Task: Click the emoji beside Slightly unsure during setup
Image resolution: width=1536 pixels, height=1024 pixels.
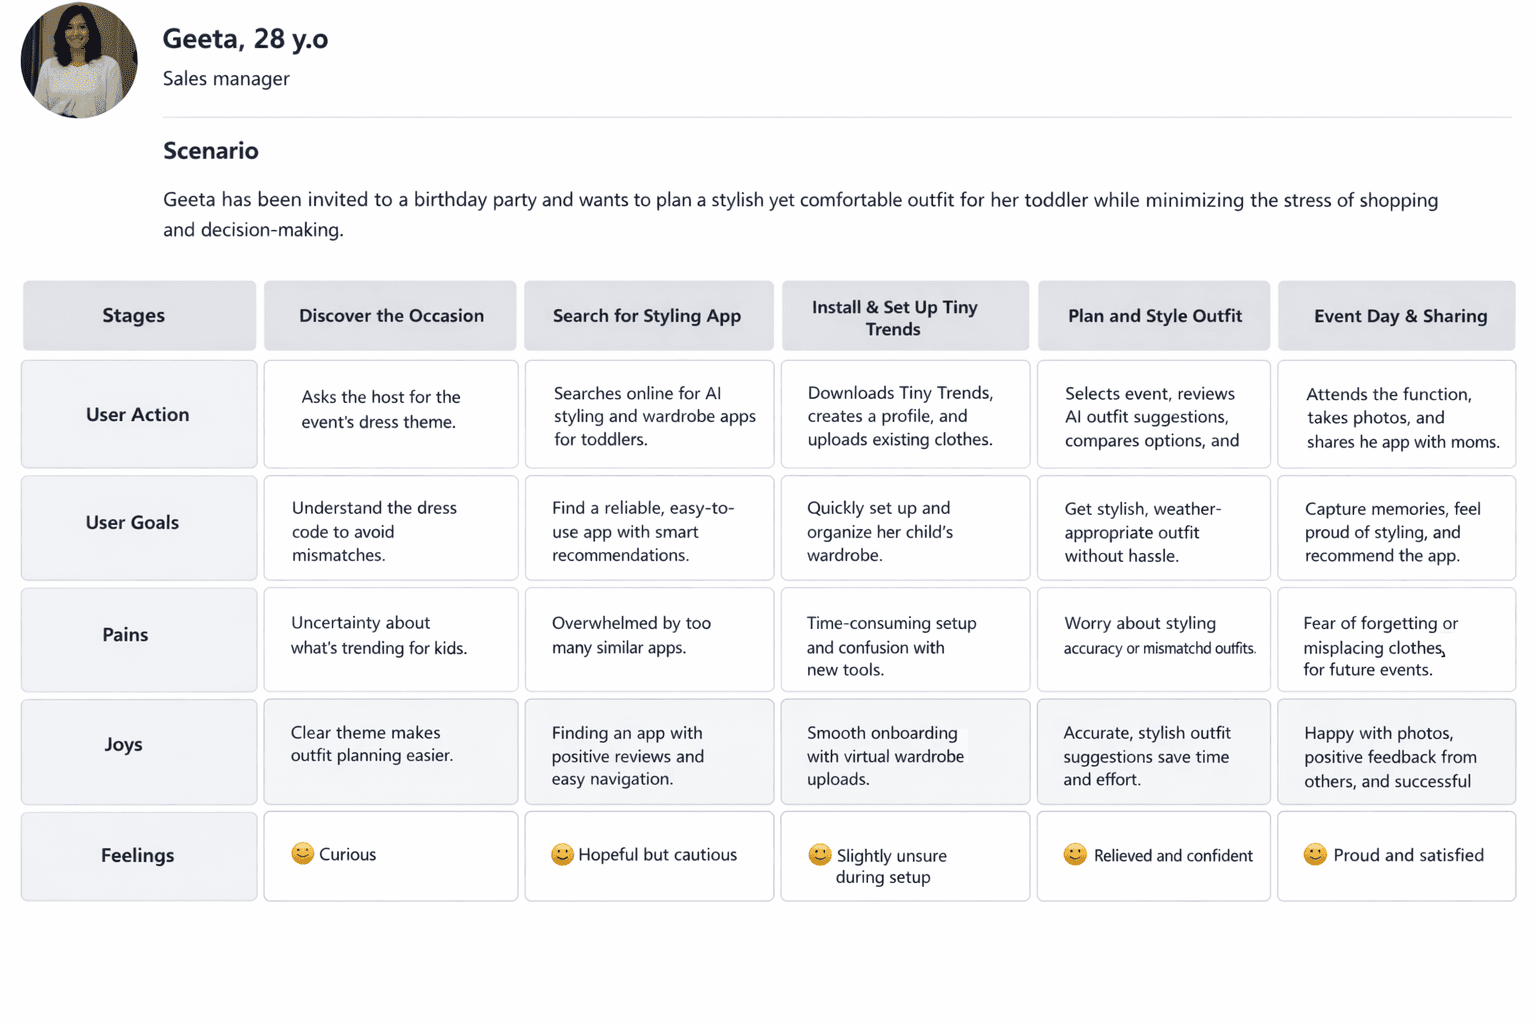Action: [x=820, y=854]
